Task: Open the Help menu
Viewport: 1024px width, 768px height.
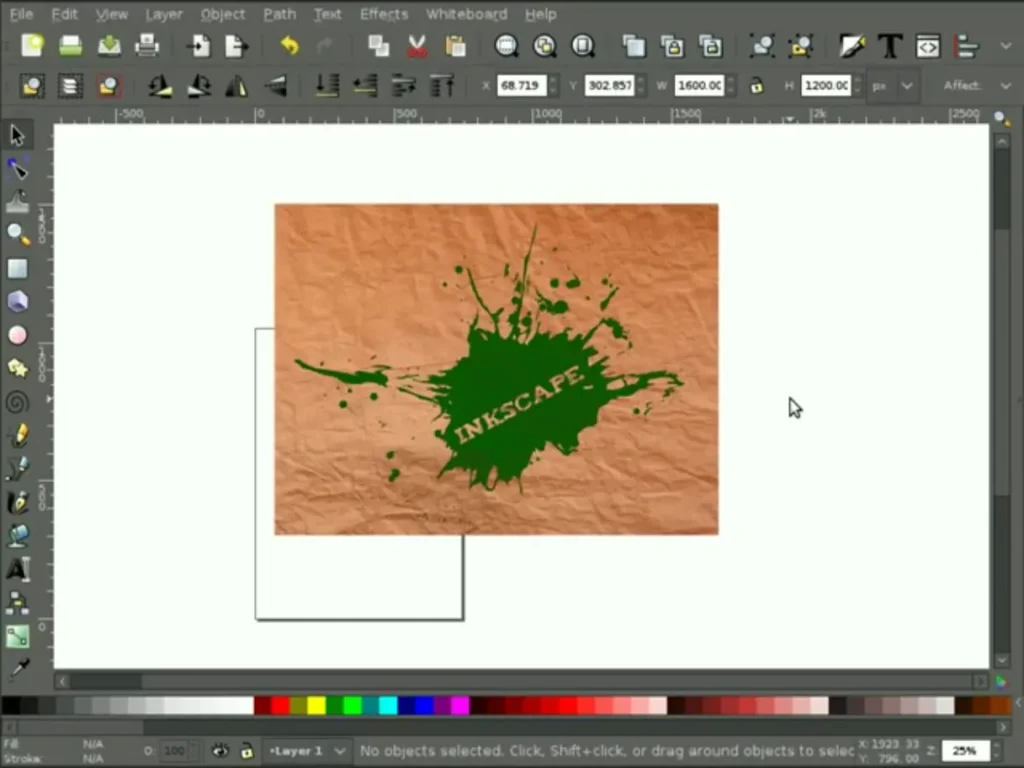Action: click(541, 14)
